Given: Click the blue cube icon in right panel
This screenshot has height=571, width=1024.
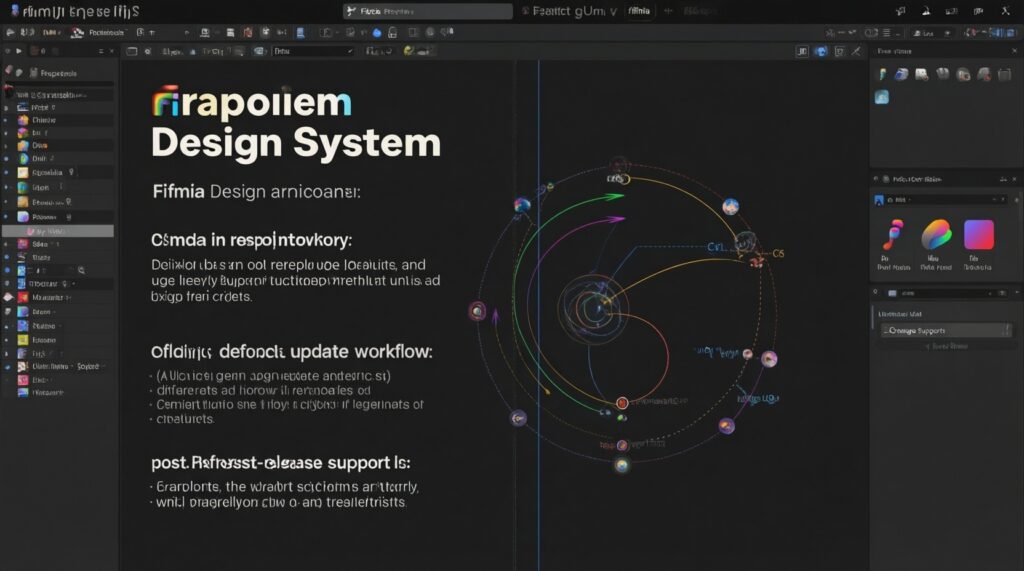Looking at the screenshot, I should (x=901, y=74).
